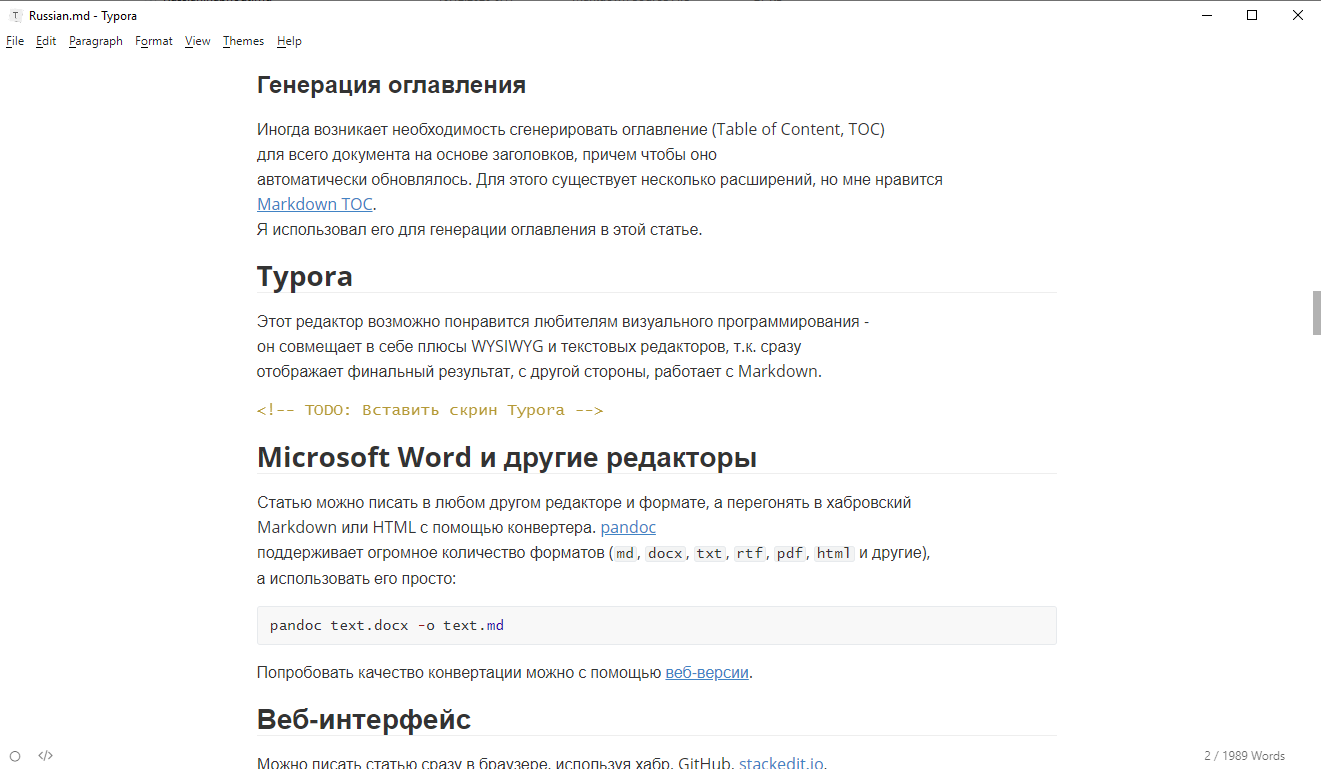
Task: Click the Typora app icon in title bar
Action: (x=15, y=16)
